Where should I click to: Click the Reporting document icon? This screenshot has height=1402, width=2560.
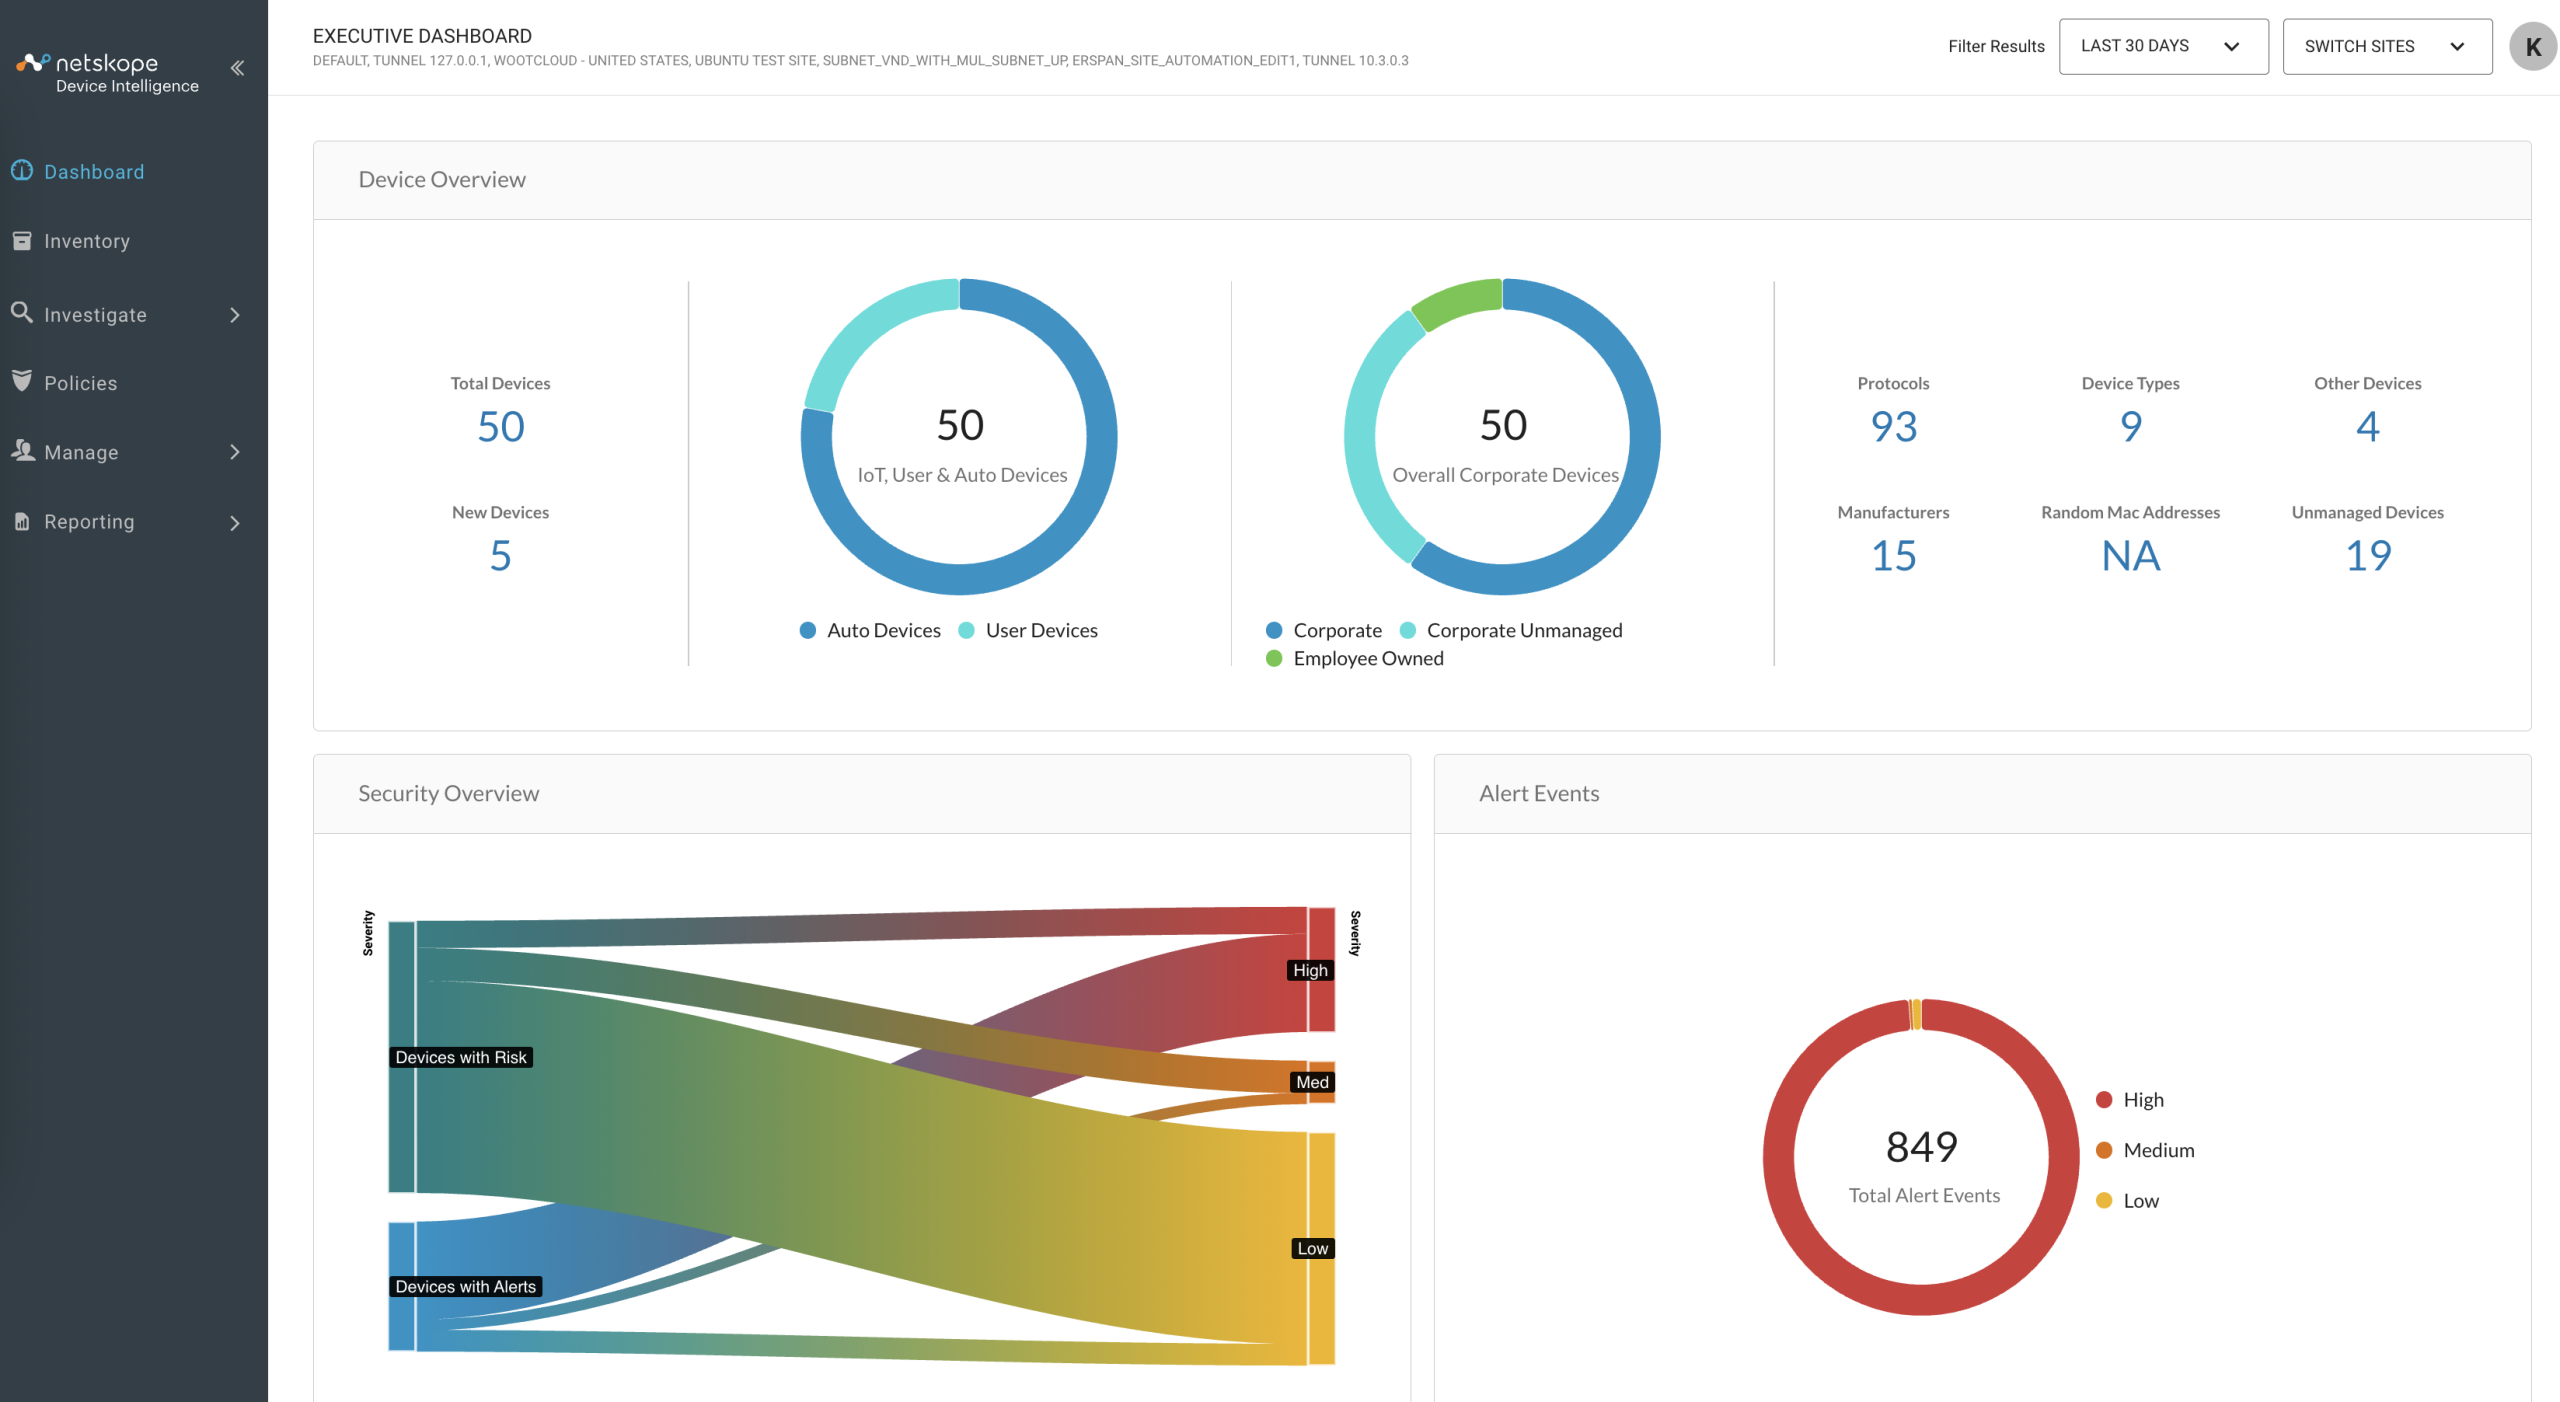pos(22,521)
